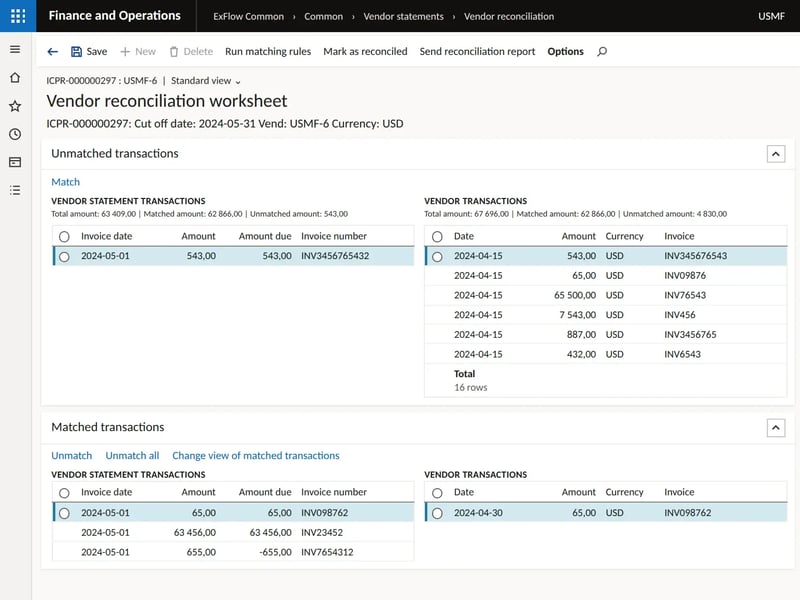This screenshot has height=600, width=800.
Task: Open the Options tab
Action: [x=565, y=52]
